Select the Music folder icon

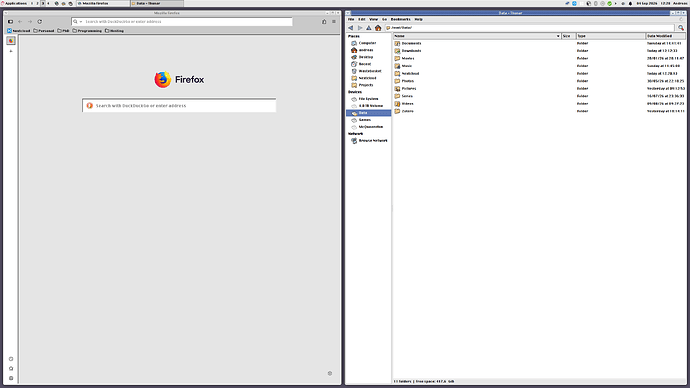pyautogui.click(x=397, y=66)
